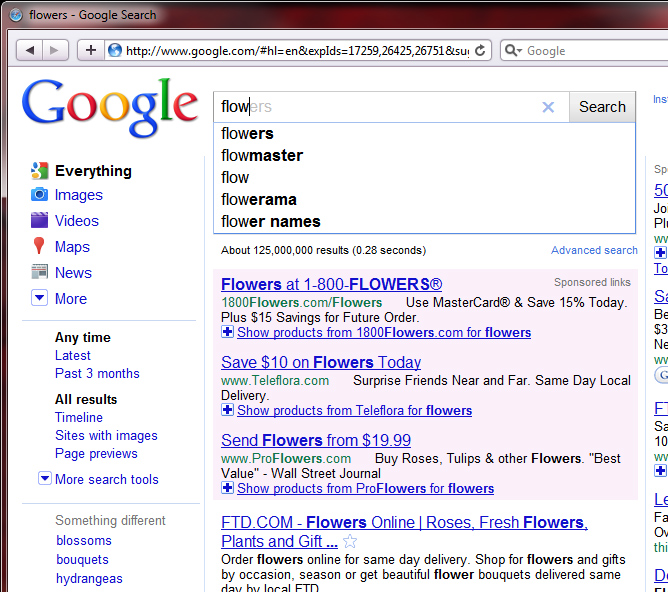Viewport: 668px width, 592px height.
Task: Choose the 'flowerama' suggestion
Action: 424,200
